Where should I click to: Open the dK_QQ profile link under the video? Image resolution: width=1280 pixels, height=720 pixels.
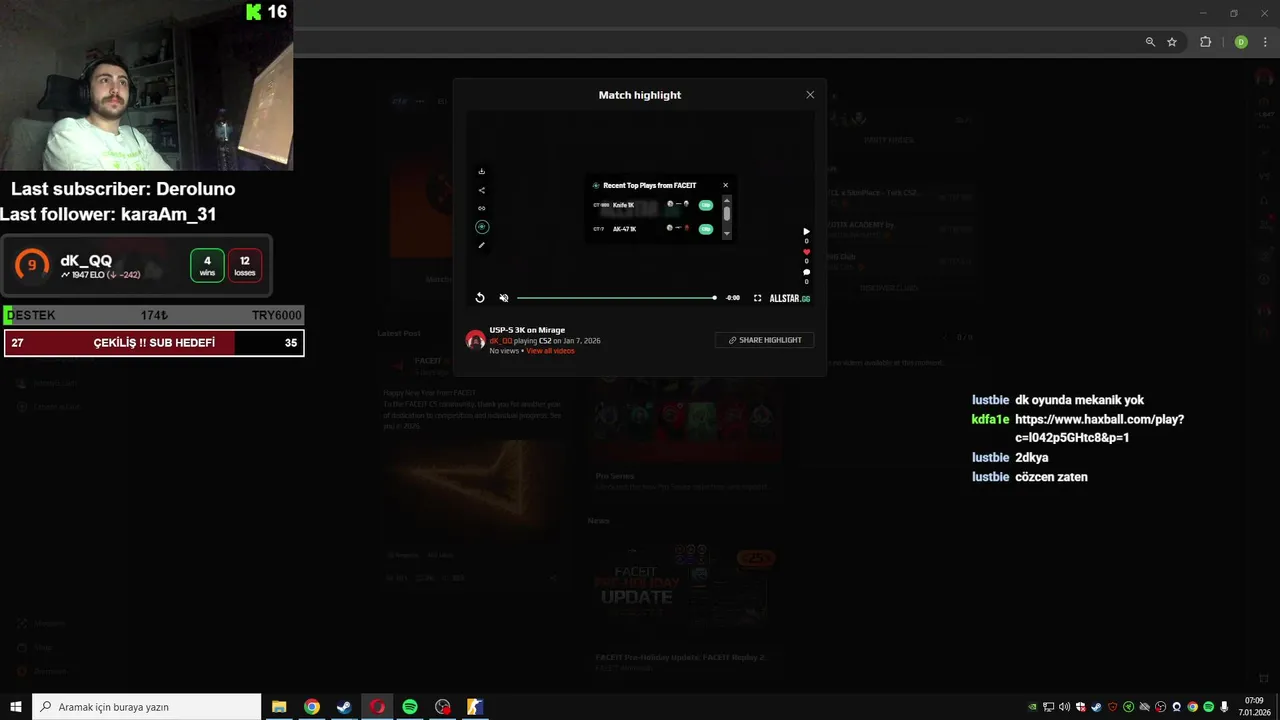[x=500, y=341]
